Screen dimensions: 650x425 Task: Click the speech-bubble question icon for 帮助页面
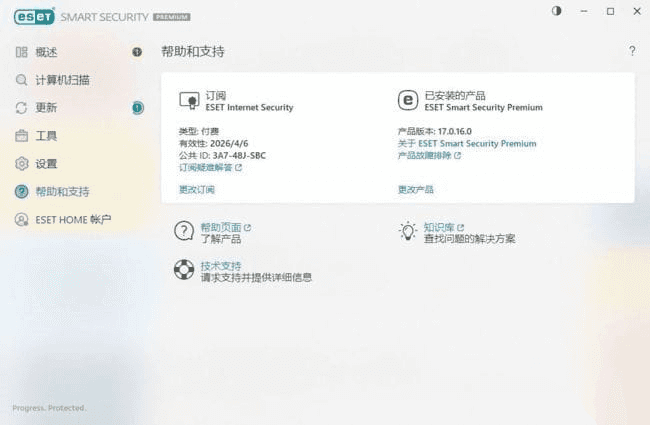184,231
